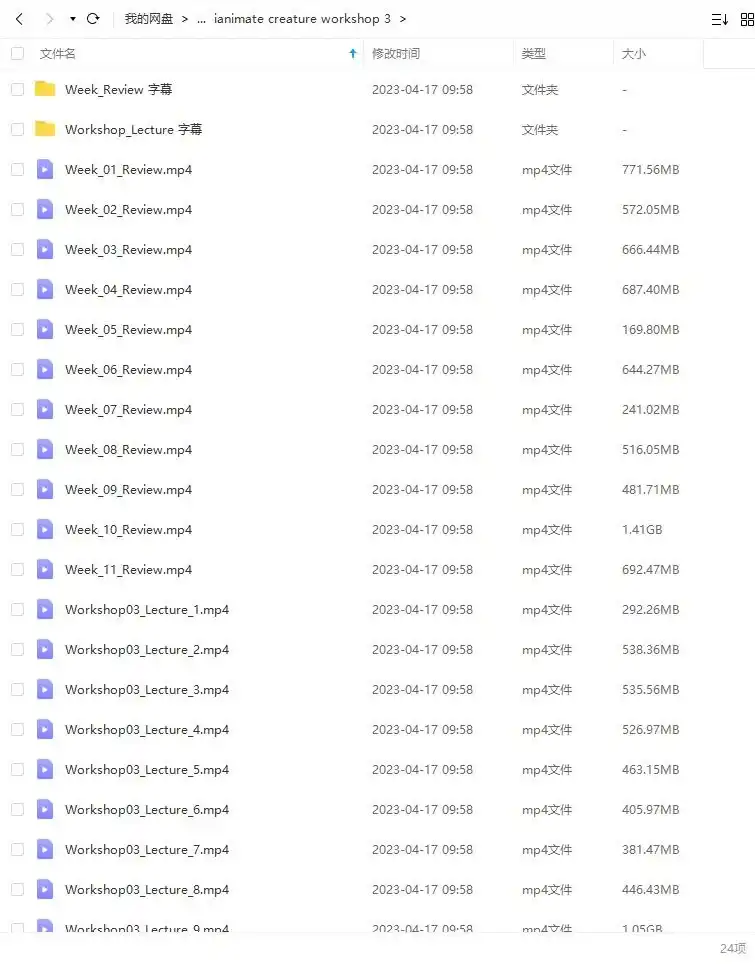Refresh the file list
The height and width of the screenshot is (964, 755).
(93, 19)
